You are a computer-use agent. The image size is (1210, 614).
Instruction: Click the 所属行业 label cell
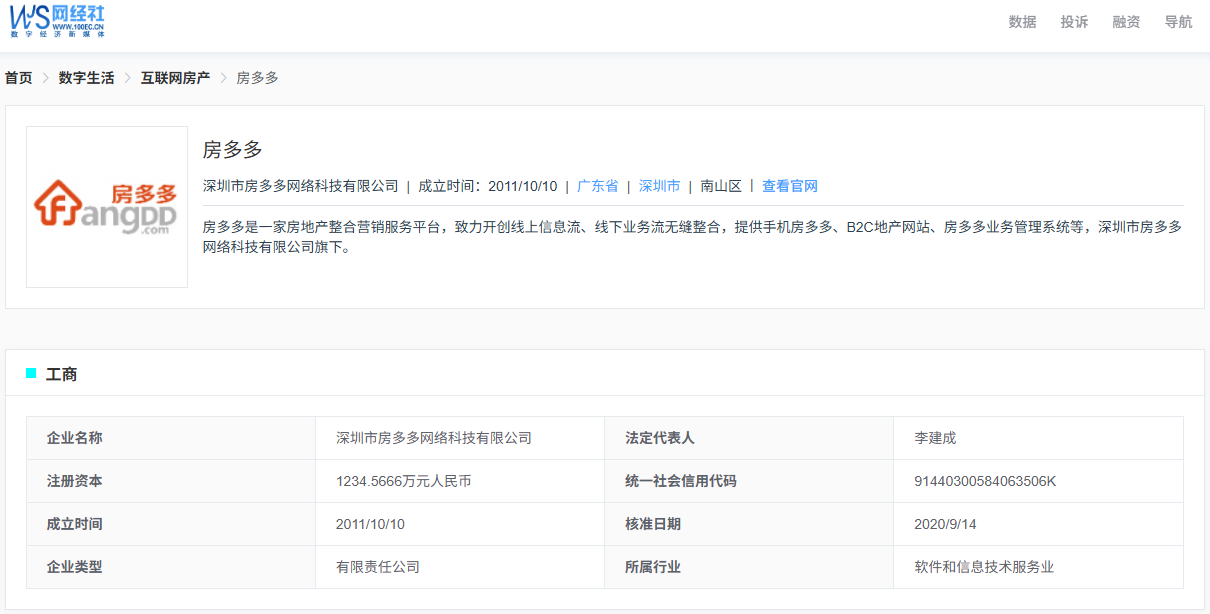(x=749, y=567)
